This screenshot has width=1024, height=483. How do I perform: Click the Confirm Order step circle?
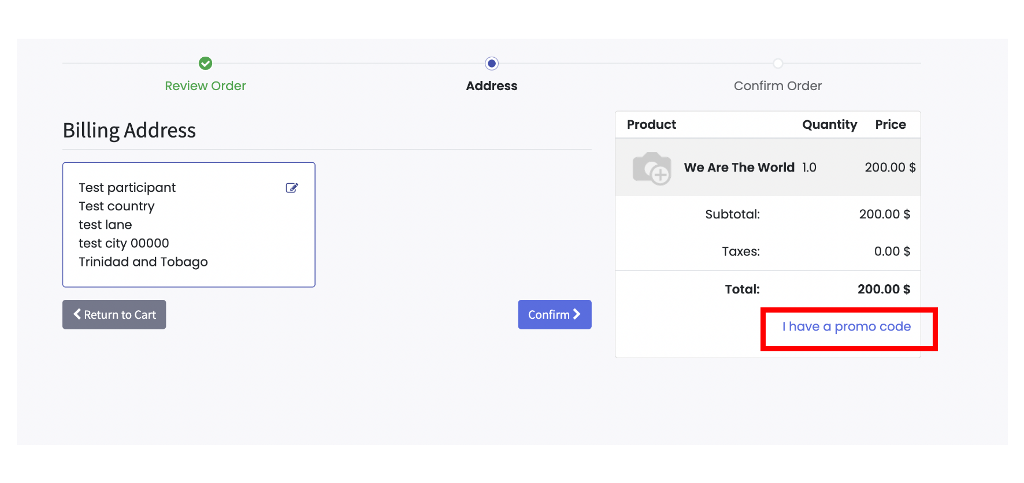point(778,63)
